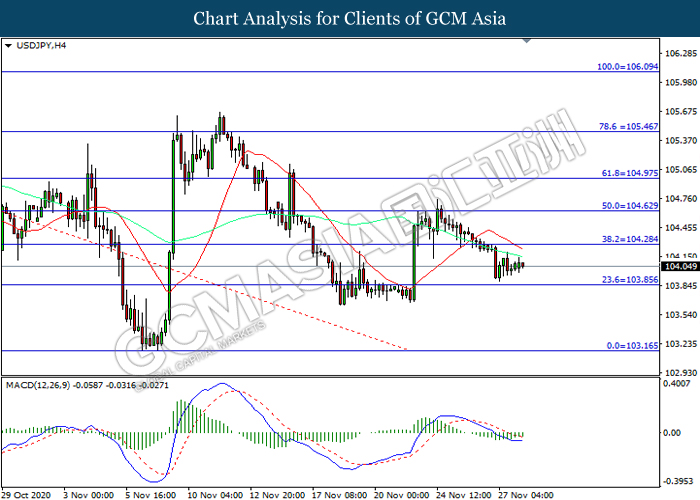Click the triangle icon beside USDJPY,H4
This screenshot has width=700, height=500.
click(8, 46)
